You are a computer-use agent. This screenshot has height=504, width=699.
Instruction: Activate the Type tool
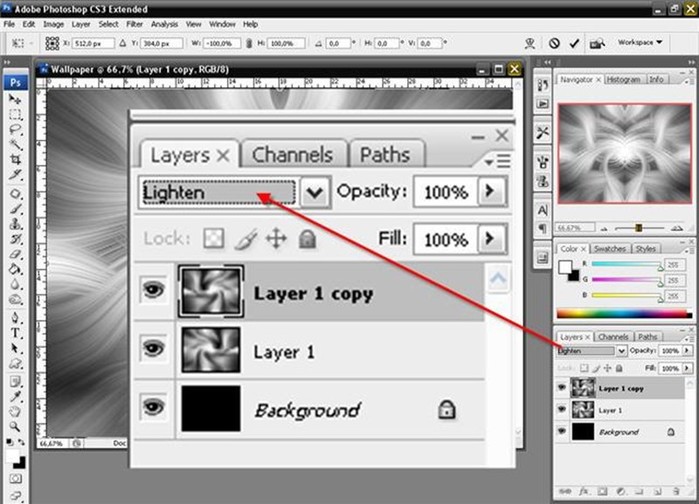pos(15,333)
